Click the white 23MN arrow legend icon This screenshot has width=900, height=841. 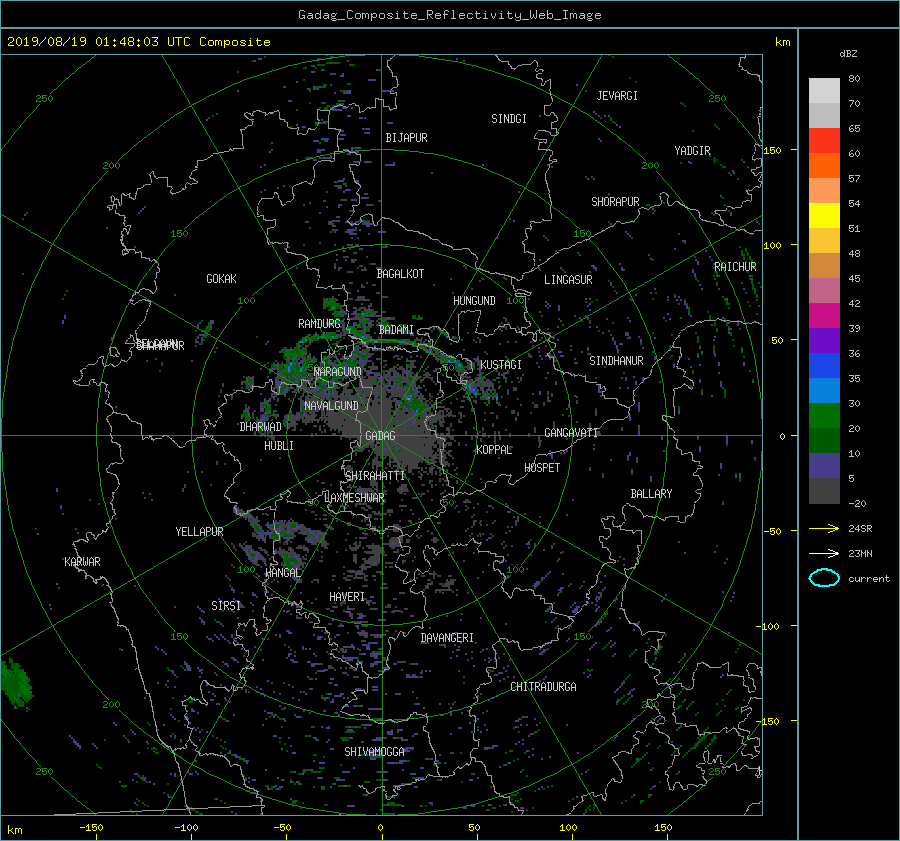click(x=824, y=553)
